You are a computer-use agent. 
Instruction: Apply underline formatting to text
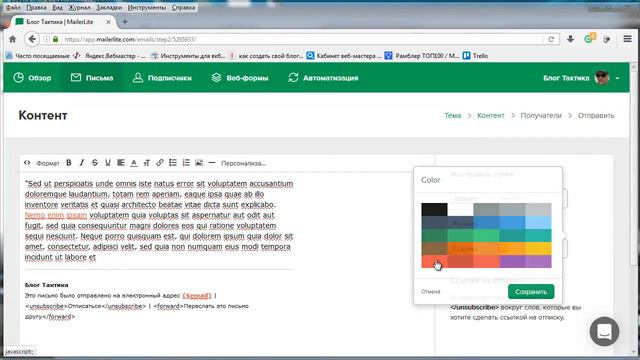pyautogui.click(x=108, y=163)
